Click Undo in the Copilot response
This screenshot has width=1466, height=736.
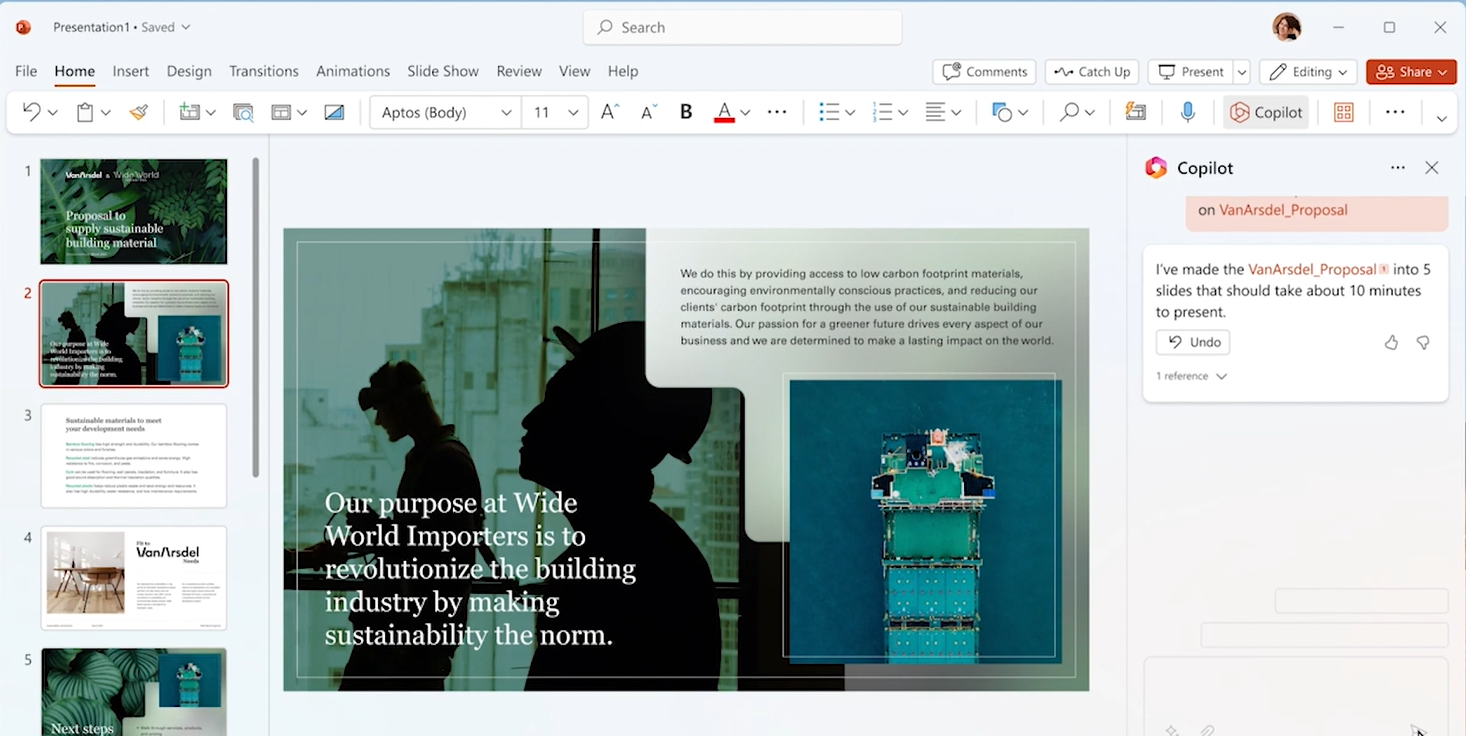(1193, 342)
